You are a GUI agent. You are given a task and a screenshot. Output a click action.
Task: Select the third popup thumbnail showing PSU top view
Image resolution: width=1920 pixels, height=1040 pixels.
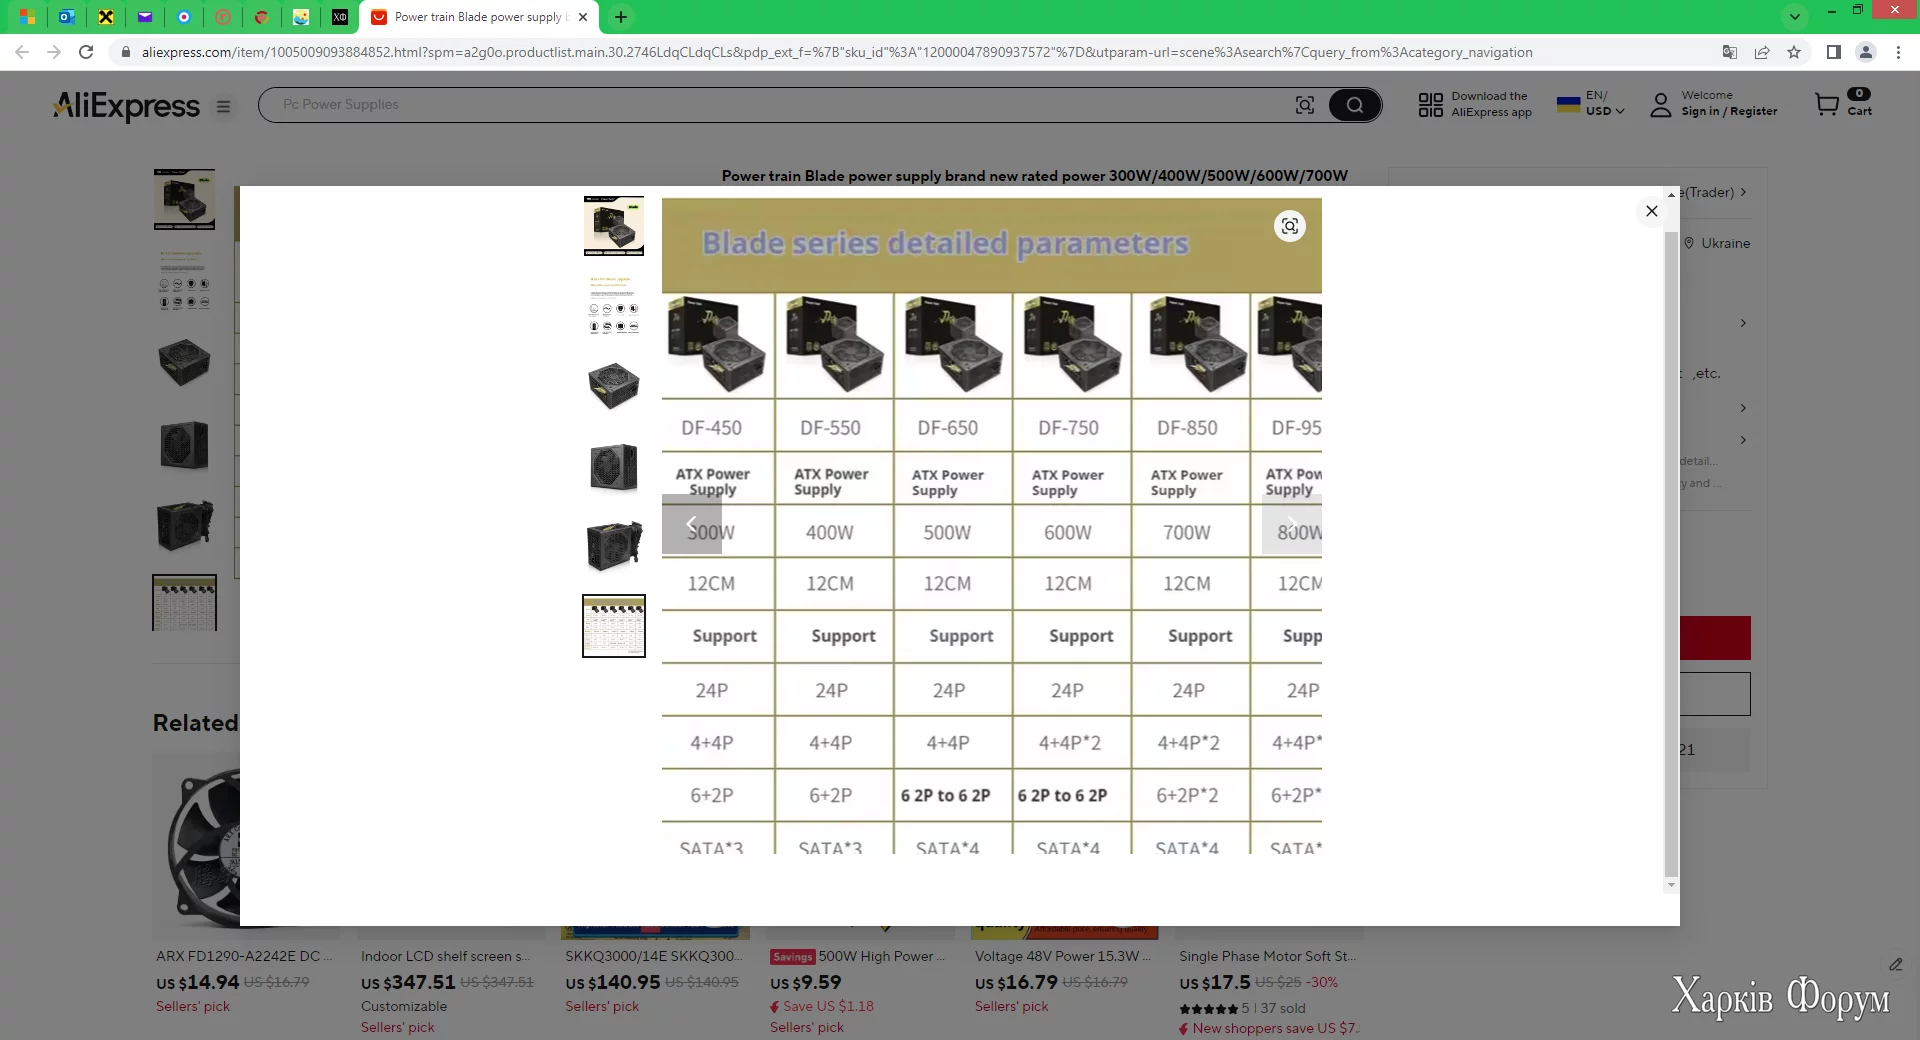click(614, 385)
